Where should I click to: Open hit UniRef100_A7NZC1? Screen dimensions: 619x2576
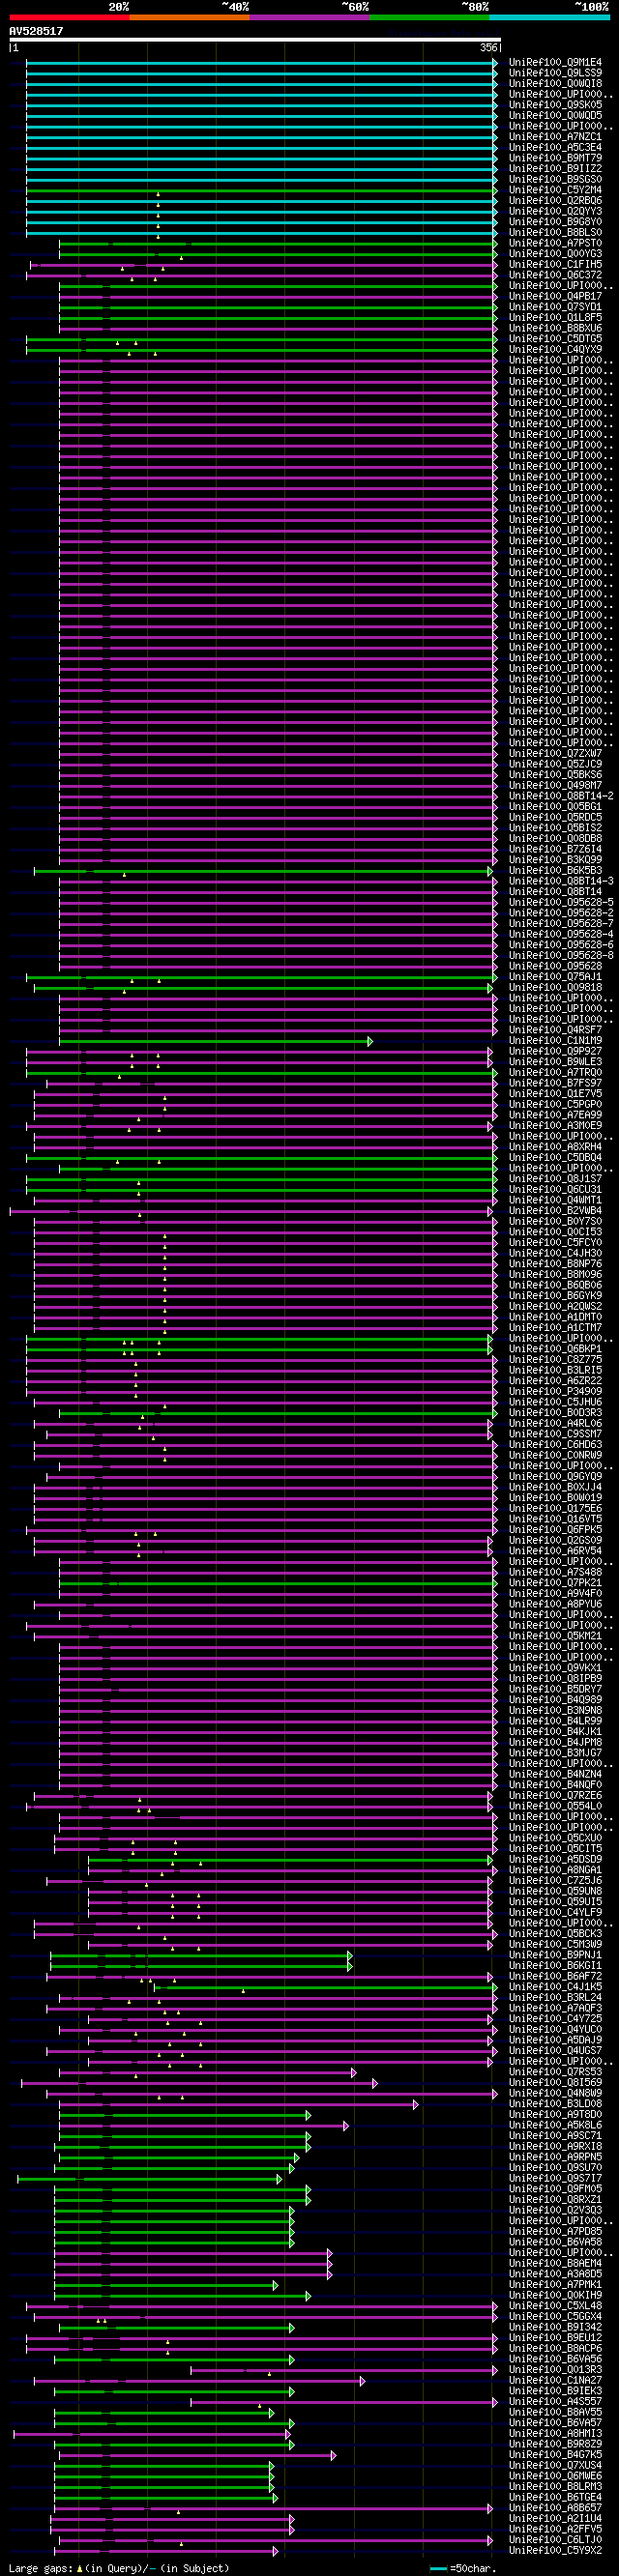pyautogui.click(x=555, y=137)
